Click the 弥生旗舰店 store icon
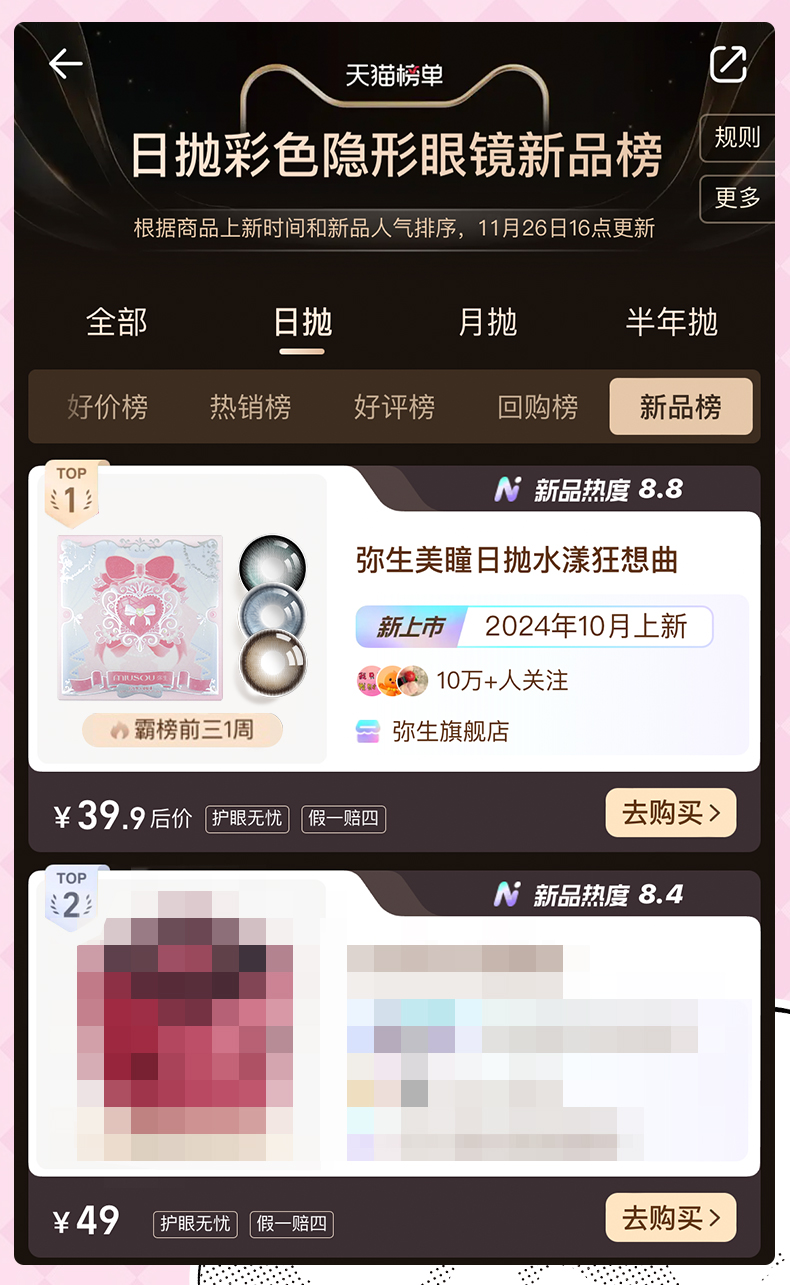The image size is (790, 1285). 368,732
